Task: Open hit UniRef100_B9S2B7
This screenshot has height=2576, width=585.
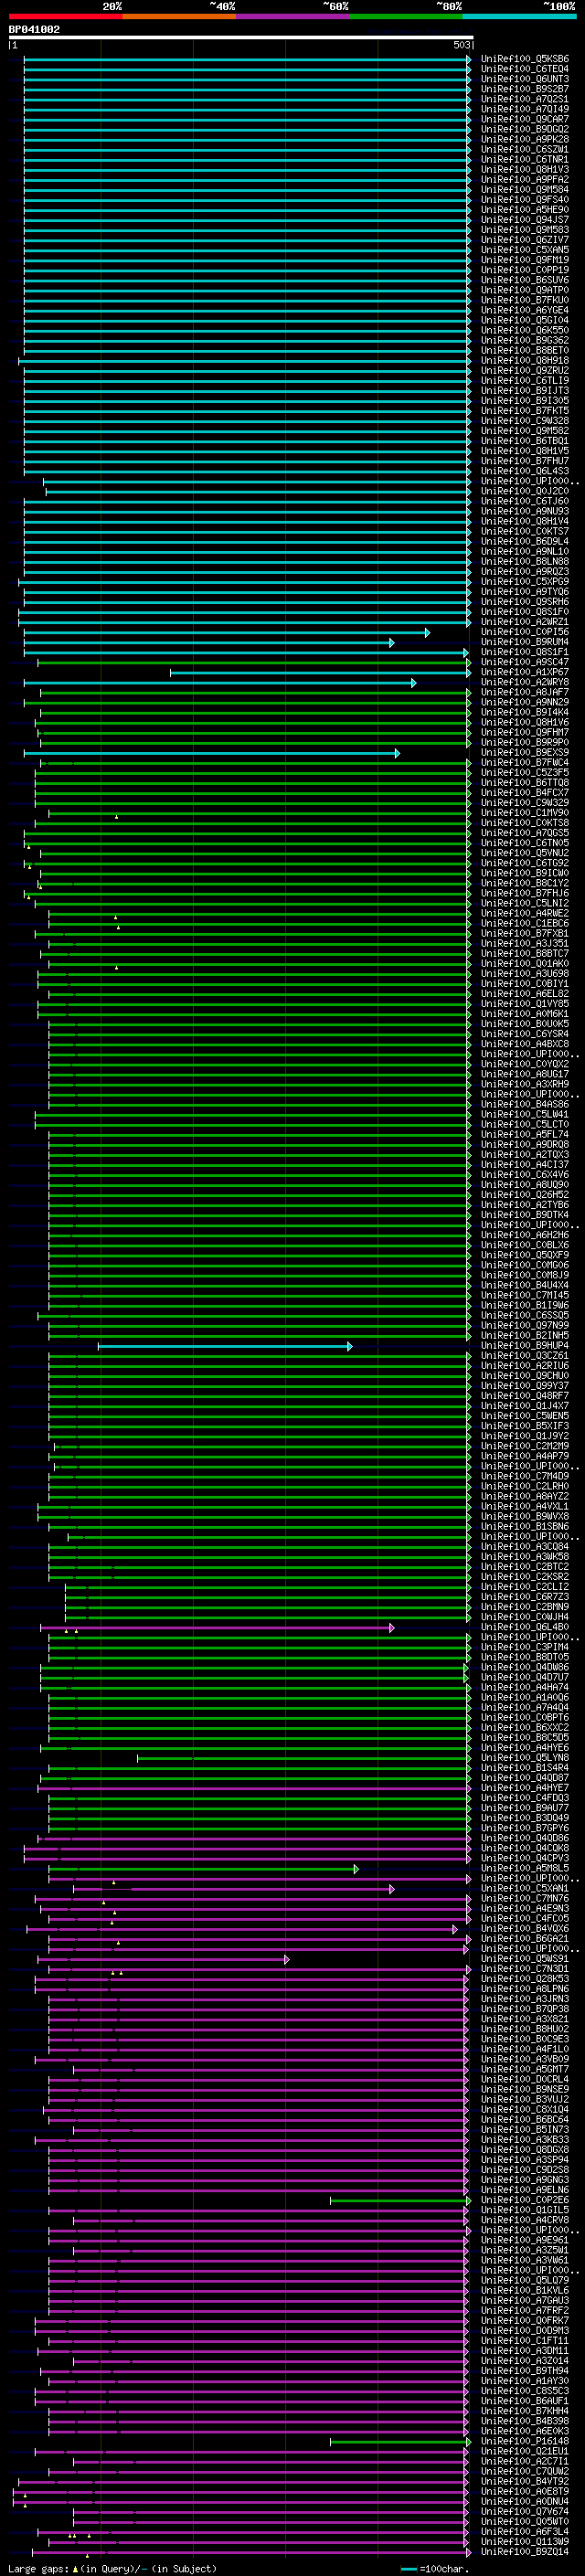Action: click(525, 89)
